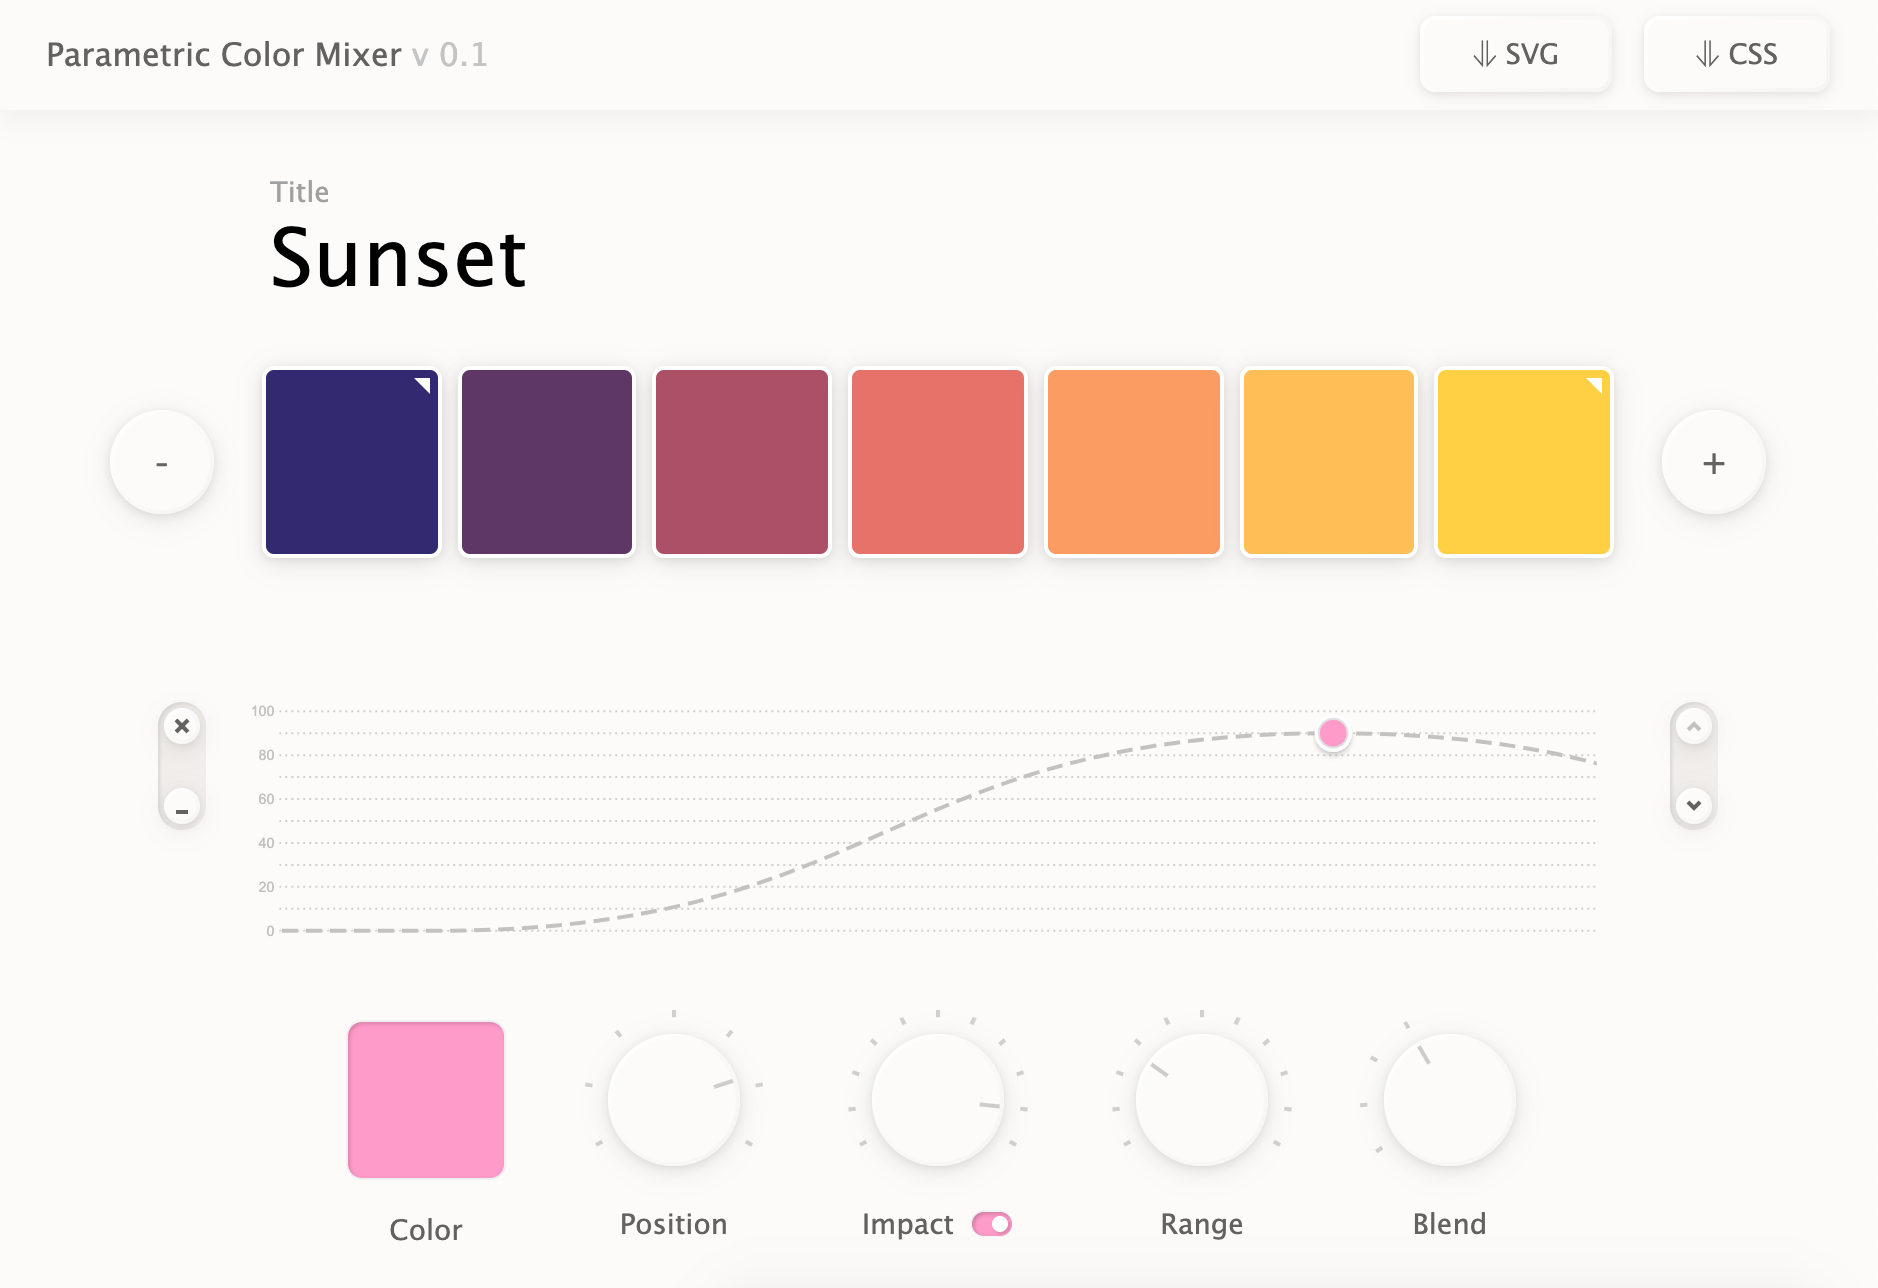The image size is (1878, 1288).
Task: Click the Impact knob
Action: point(938,1099)
